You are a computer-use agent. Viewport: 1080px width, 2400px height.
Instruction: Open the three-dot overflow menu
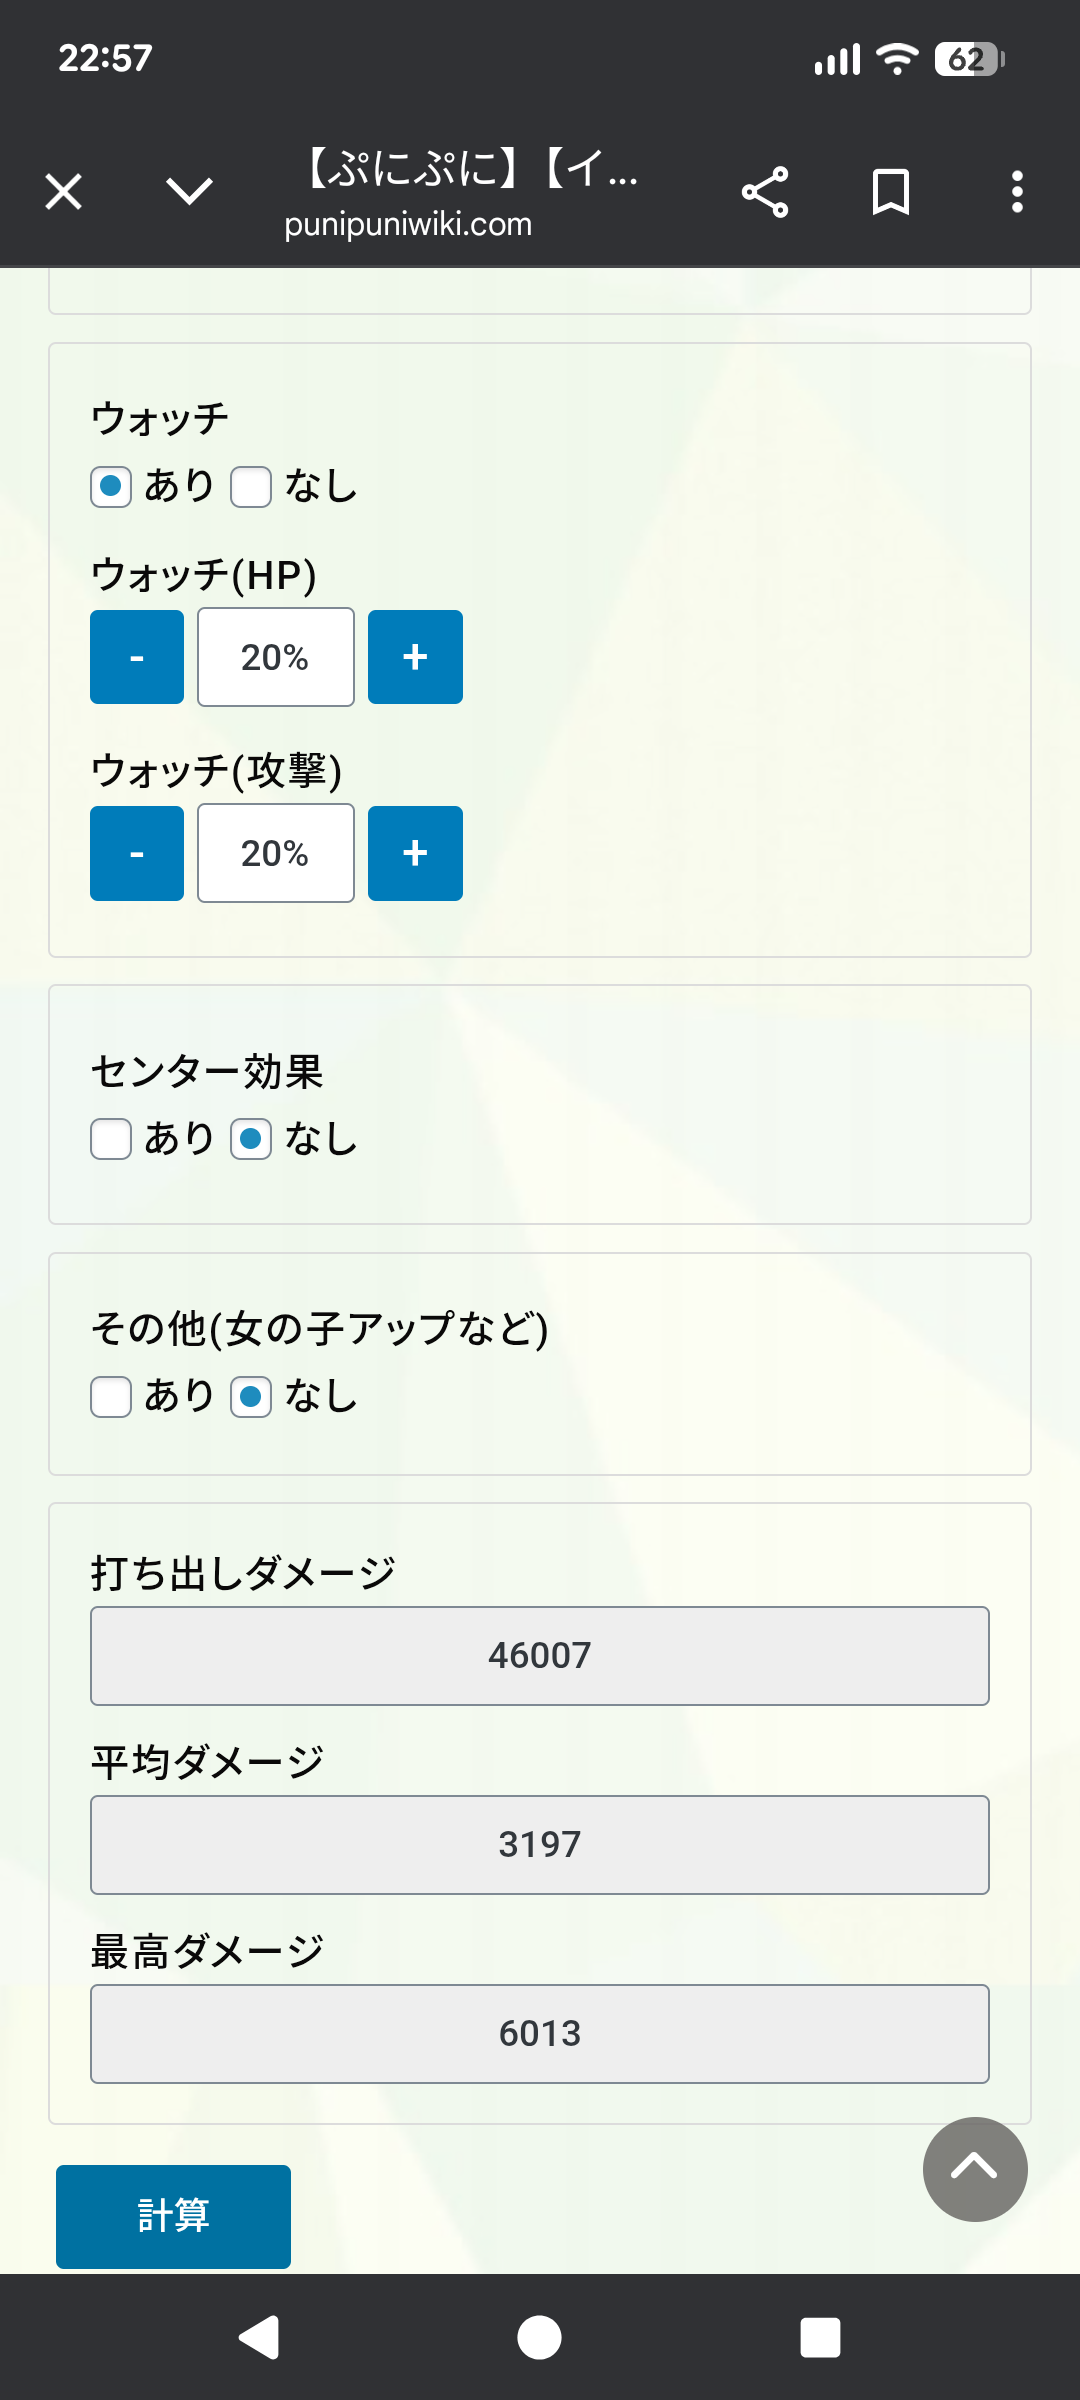tap(1017, 192)
